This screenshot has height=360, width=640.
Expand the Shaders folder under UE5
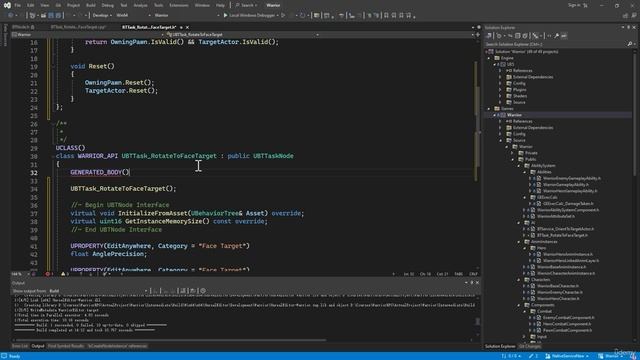click(x=500, y=96)
